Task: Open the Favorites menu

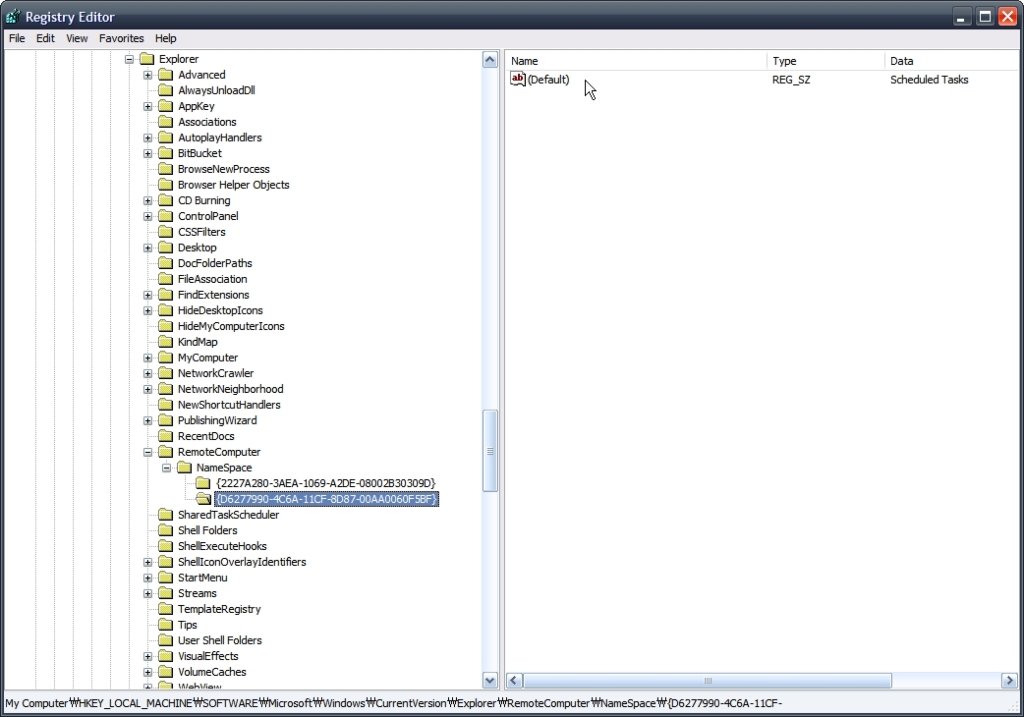Action: pyautogui.click(x=121, y=39)
